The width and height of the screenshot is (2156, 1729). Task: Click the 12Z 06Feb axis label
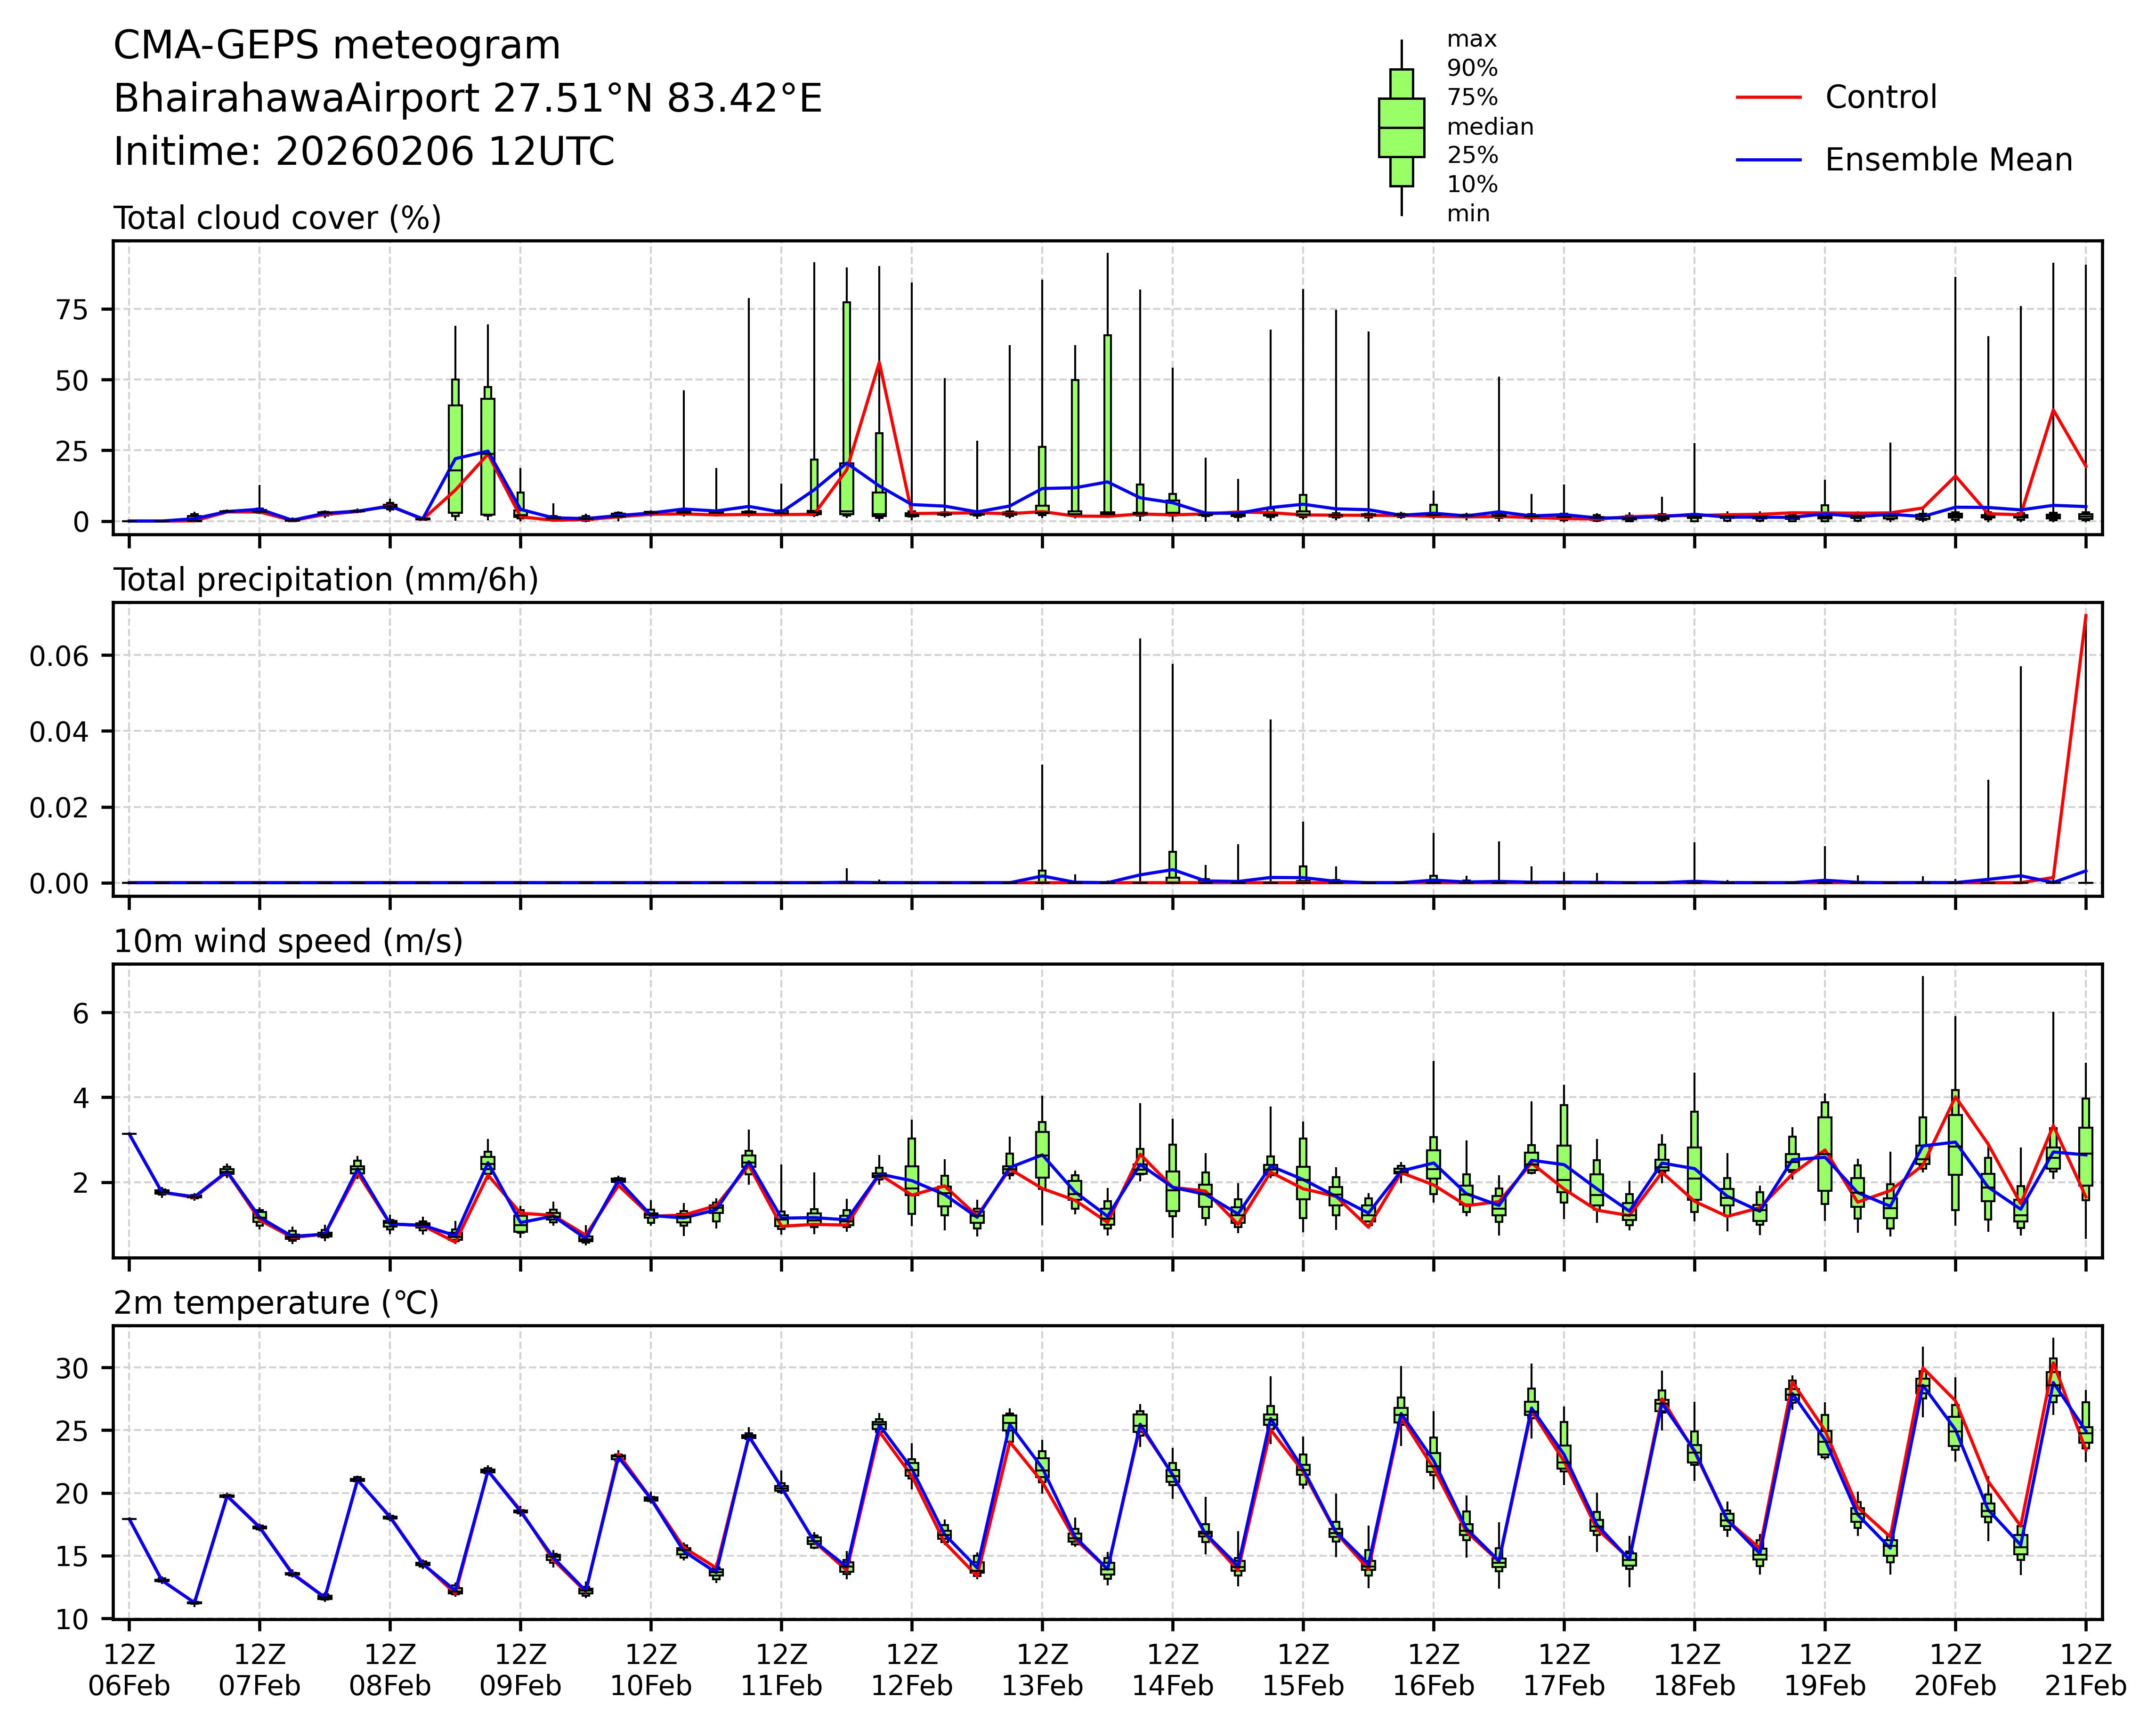(x=129, y=1670)
